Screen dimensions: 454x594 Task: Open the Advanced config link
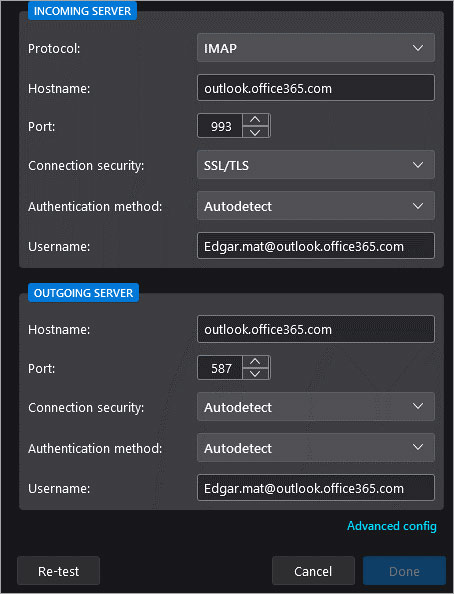pos(392,526)
